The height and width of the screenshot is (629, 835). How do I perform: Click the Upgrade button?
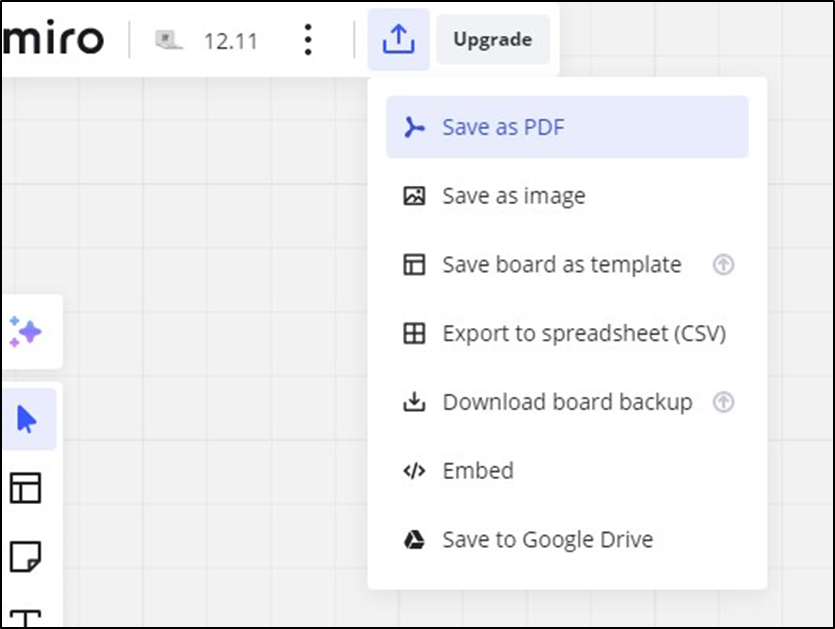coord(493,39)
